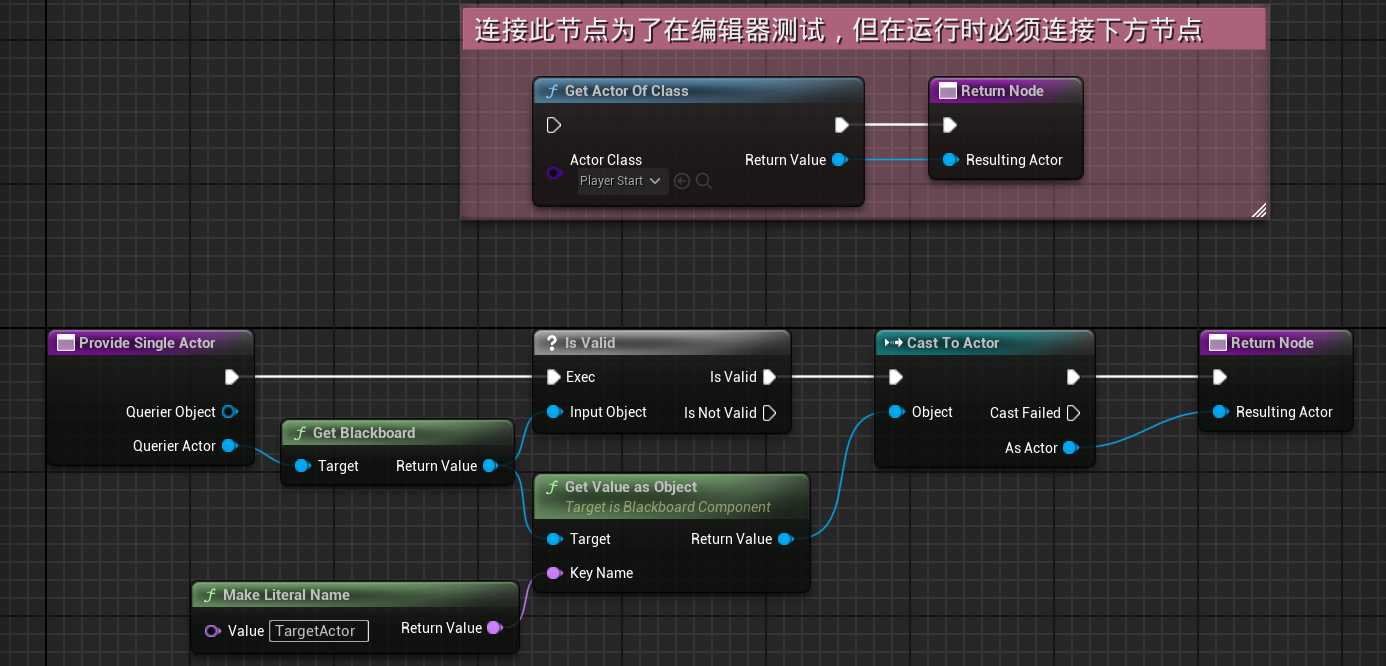1386x666 pixels.
Task: Select the Cast To Actor node header
Action: coord(952,343)
